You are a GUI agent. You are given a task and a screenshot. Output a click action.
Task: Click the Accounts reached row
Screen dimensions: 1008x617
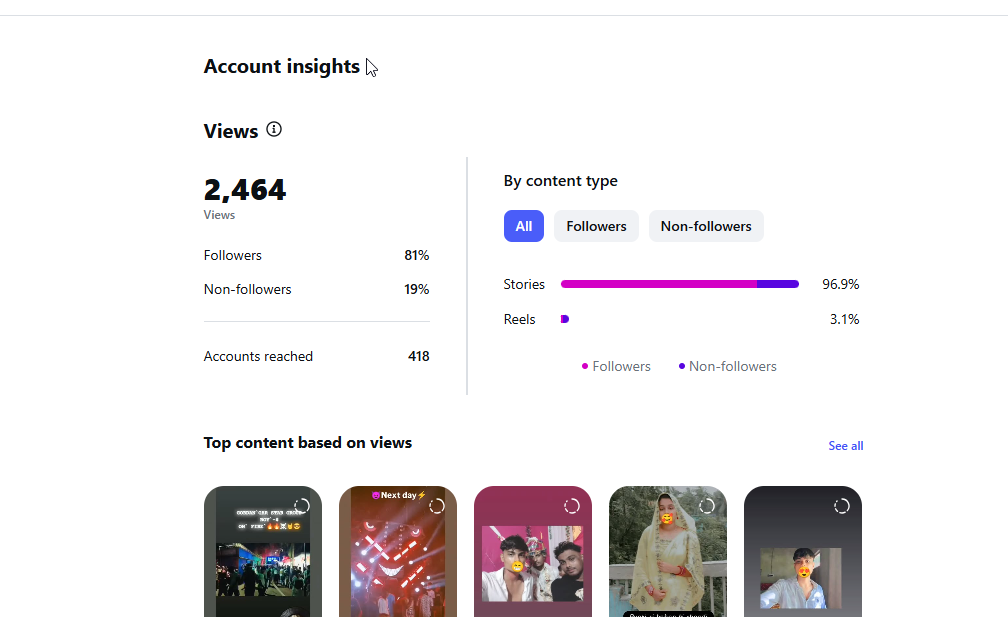(x=316, y=356)
